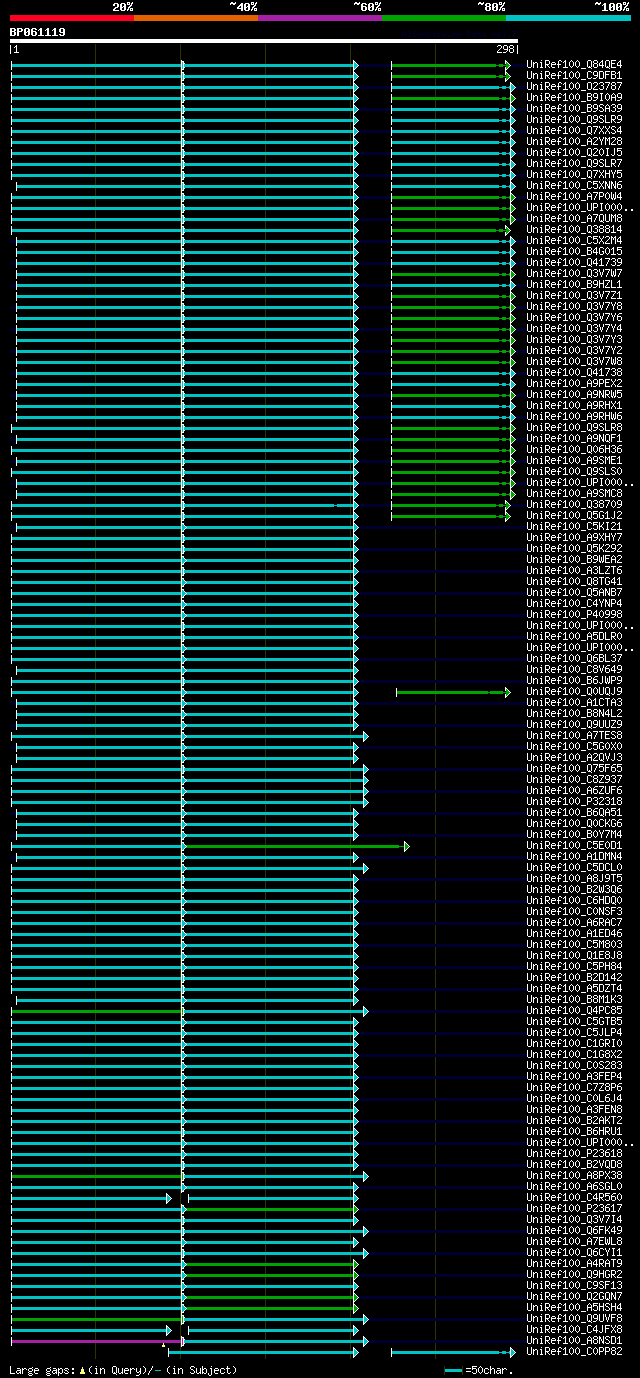Select the UniRef100_Q7XHY5 label
Viewport: 640px width, 1378px height.
tap(574, 174)
